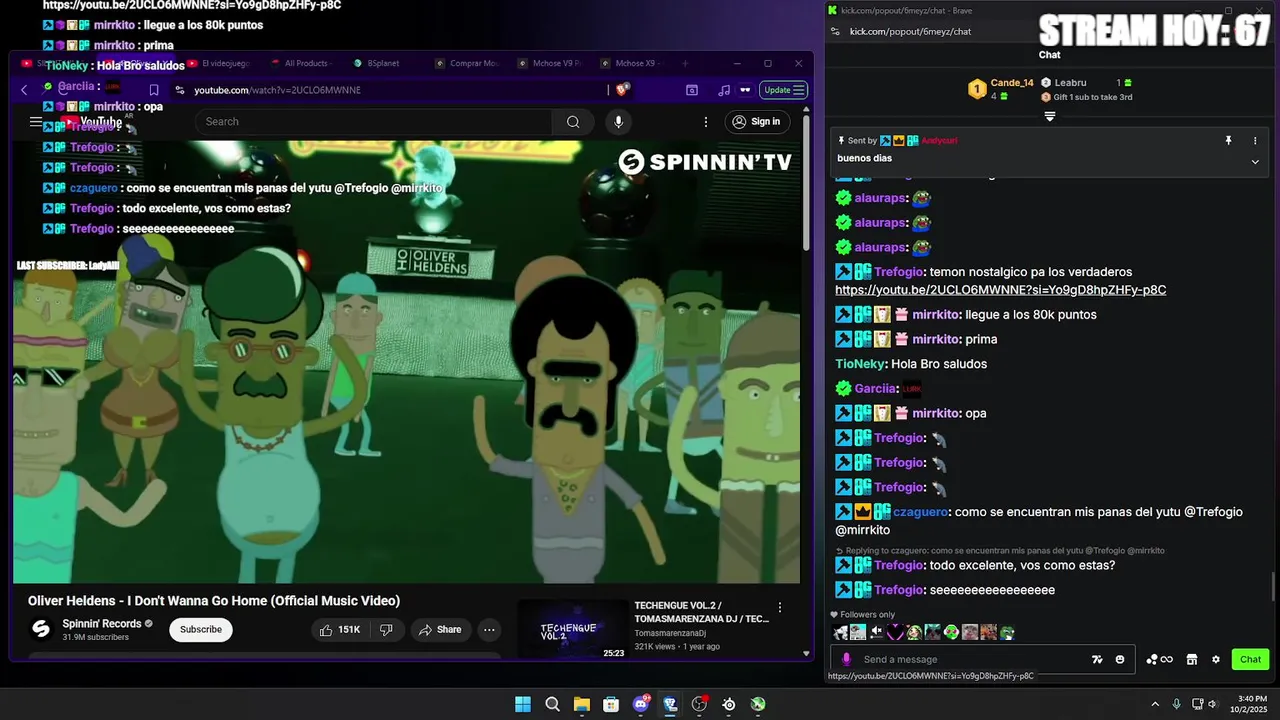Open Brave Shields lion icon in address bar
The width and height of the screenshot is (1280, 720).
(x=622, y=90)
